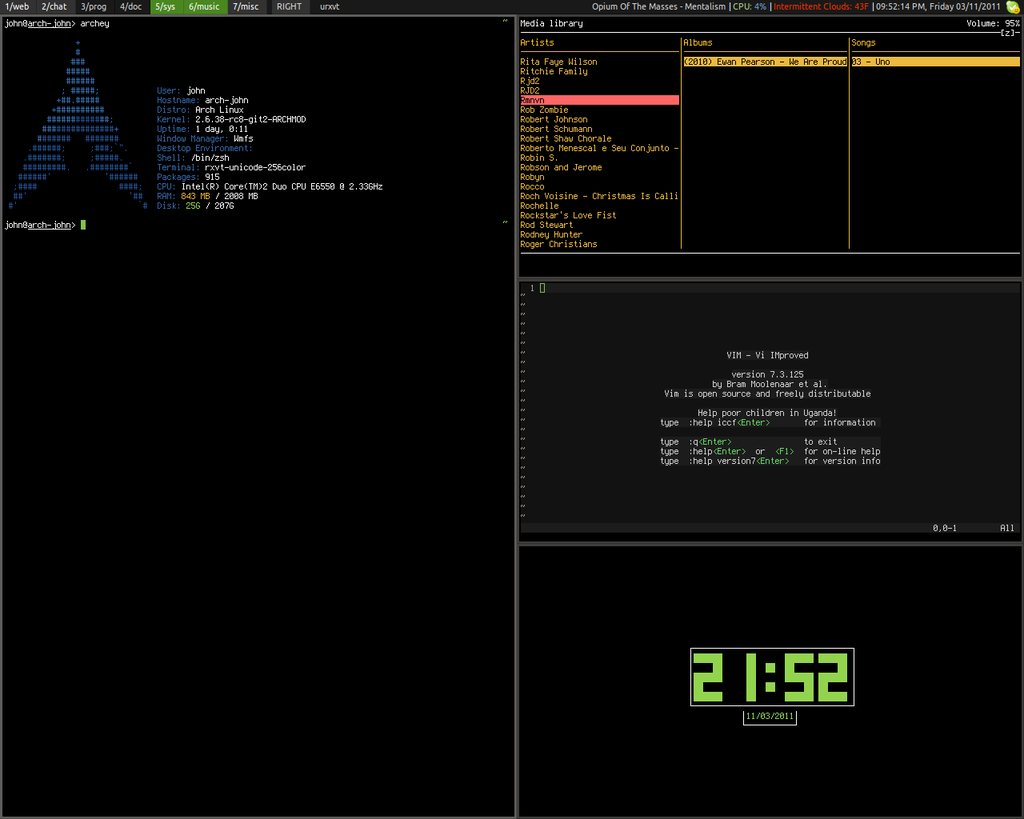The width and height of the screenshot is (1024, 819).
Task: Select artist Robyn
Action: coord(532,177)
